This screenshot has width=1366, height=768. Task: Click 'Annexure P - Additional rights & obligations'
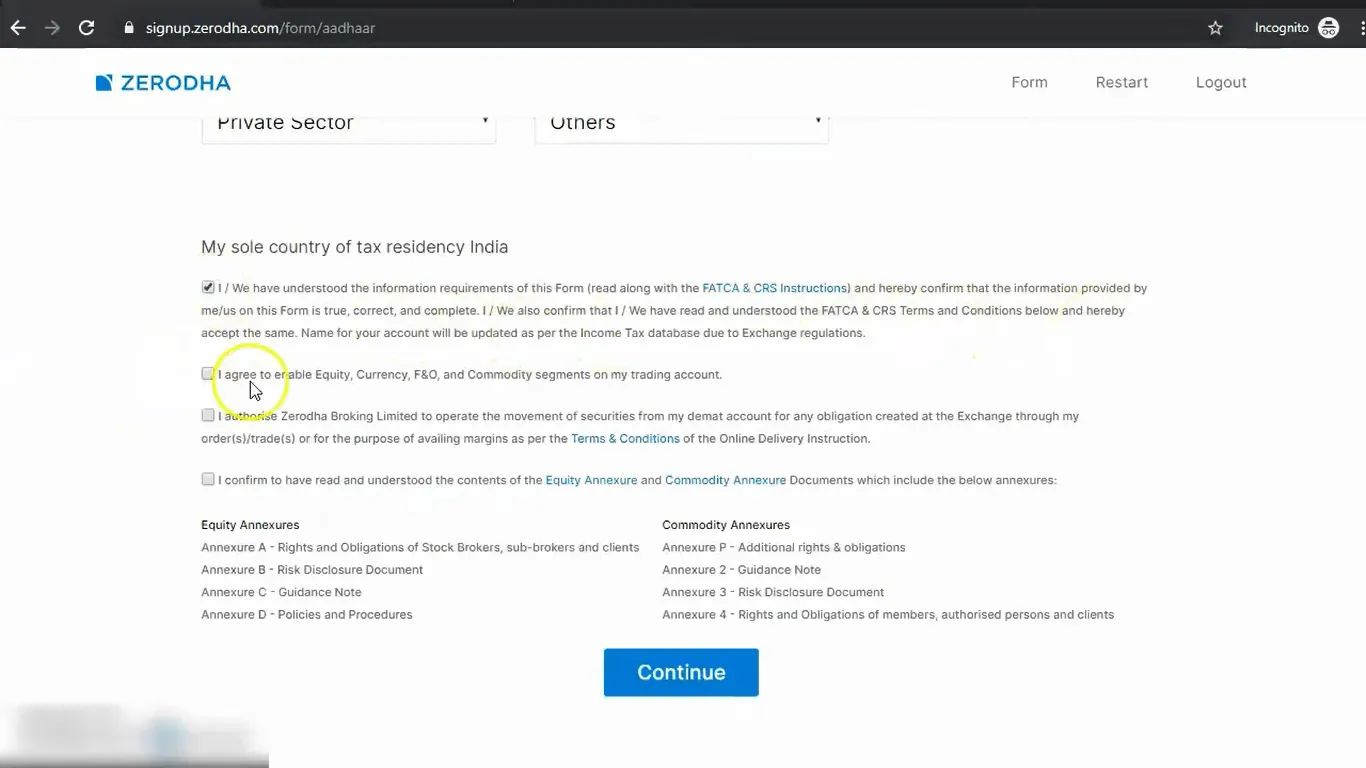coord(783,548)
